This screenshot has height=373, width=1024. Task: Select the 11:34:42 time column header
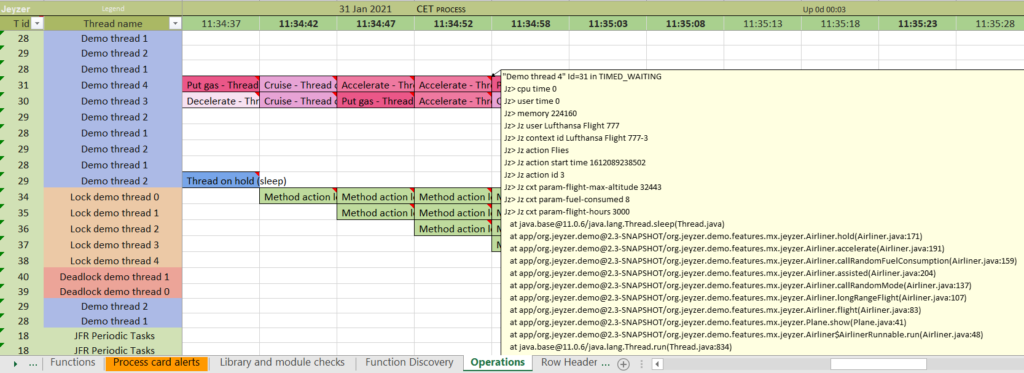coord(298,24)
